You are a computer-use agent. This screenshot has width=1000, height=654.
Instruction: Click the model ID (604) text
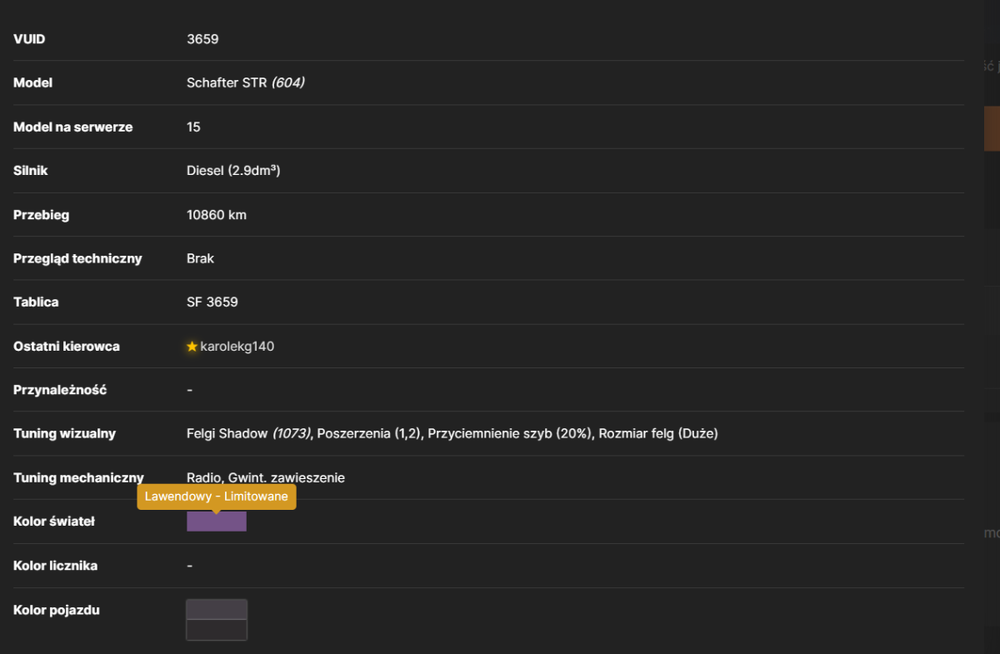pyautogui.click(x=288, y=82)
